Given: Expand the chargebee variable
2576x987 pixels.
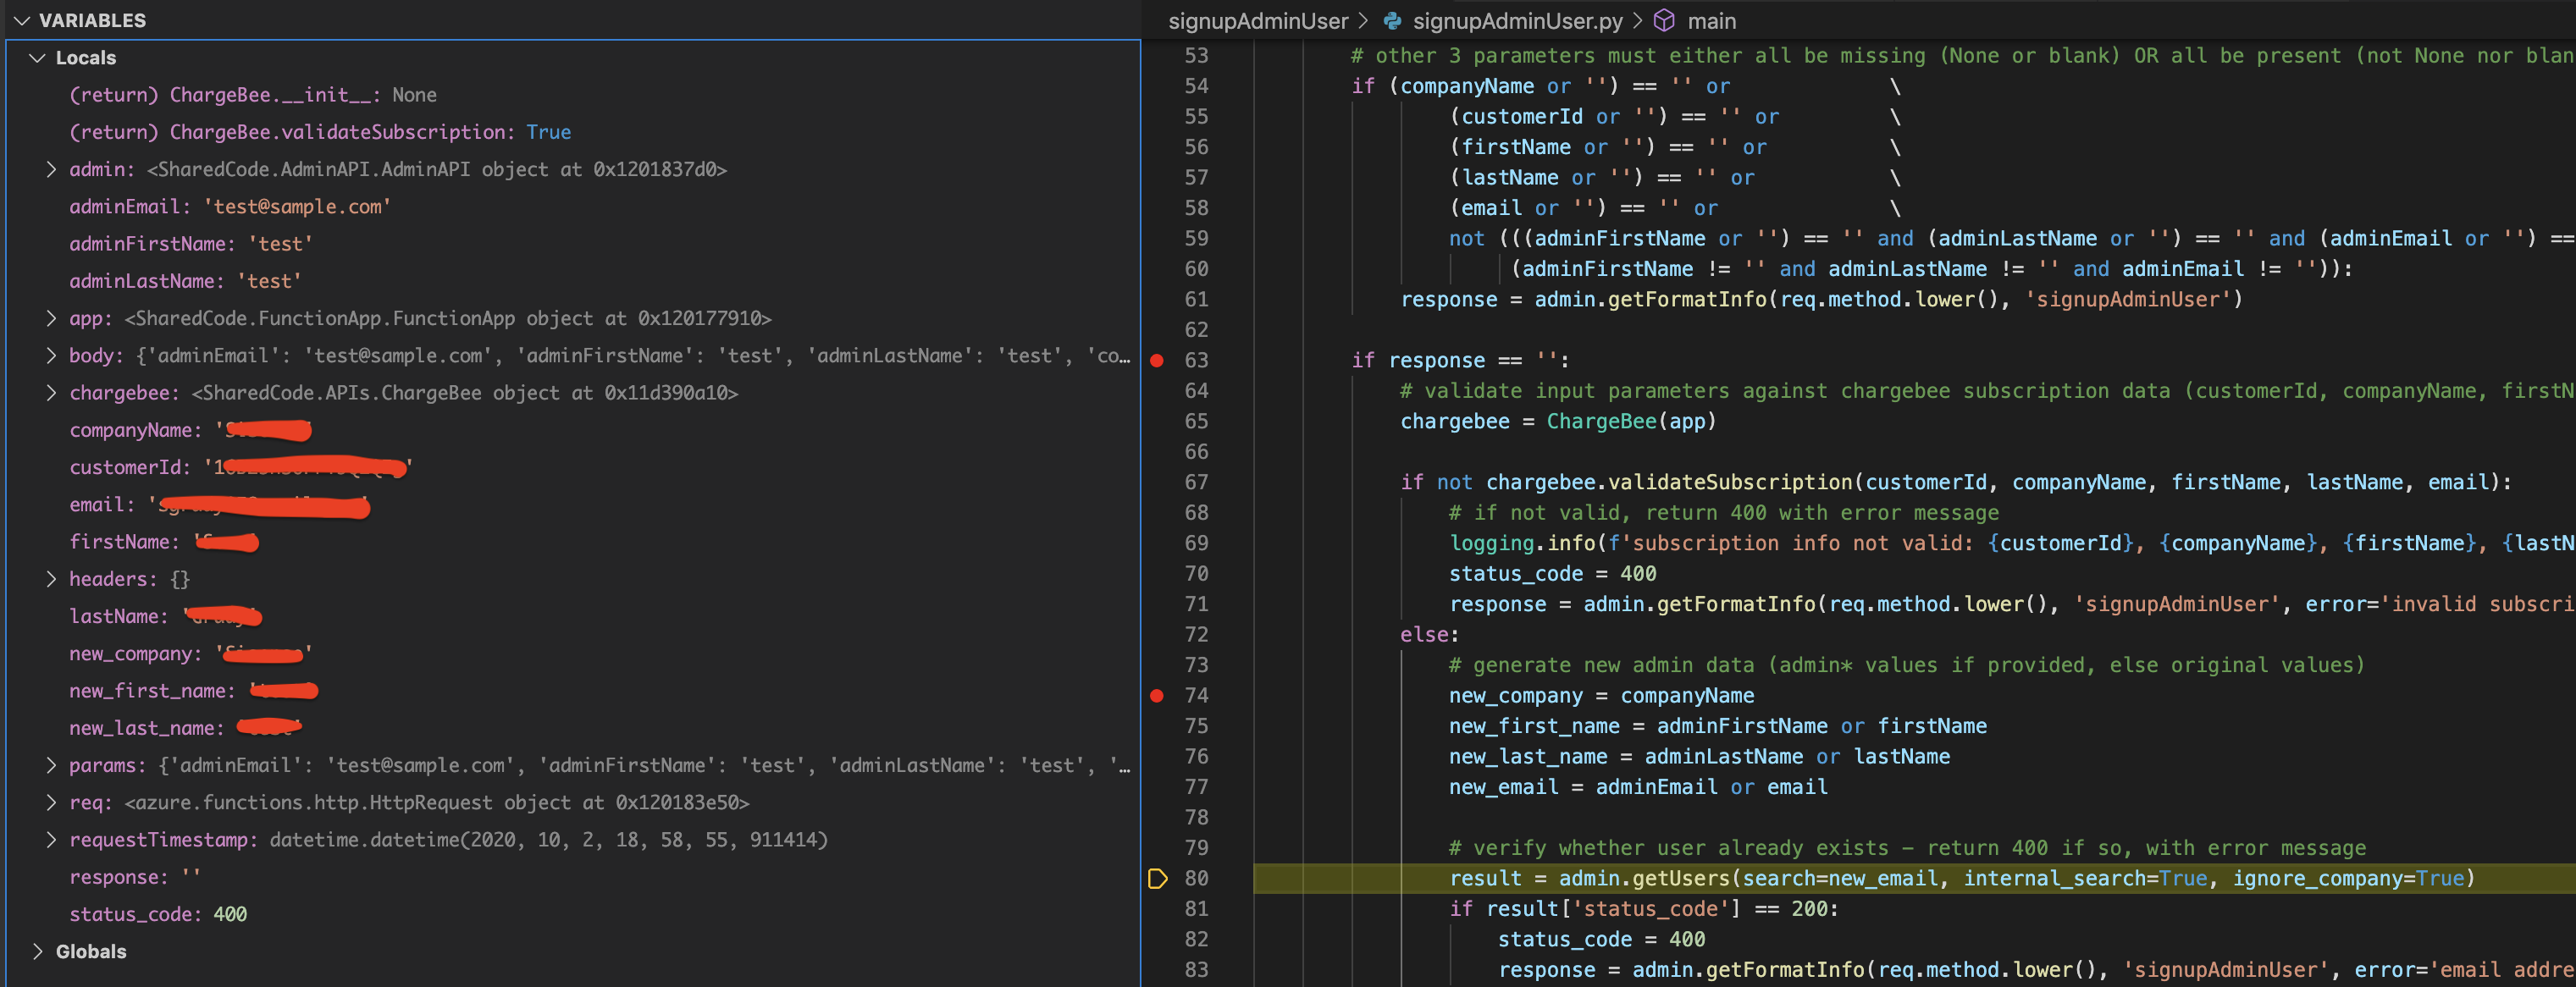Looking at the screenshot, I should click(x=52, y=392).
